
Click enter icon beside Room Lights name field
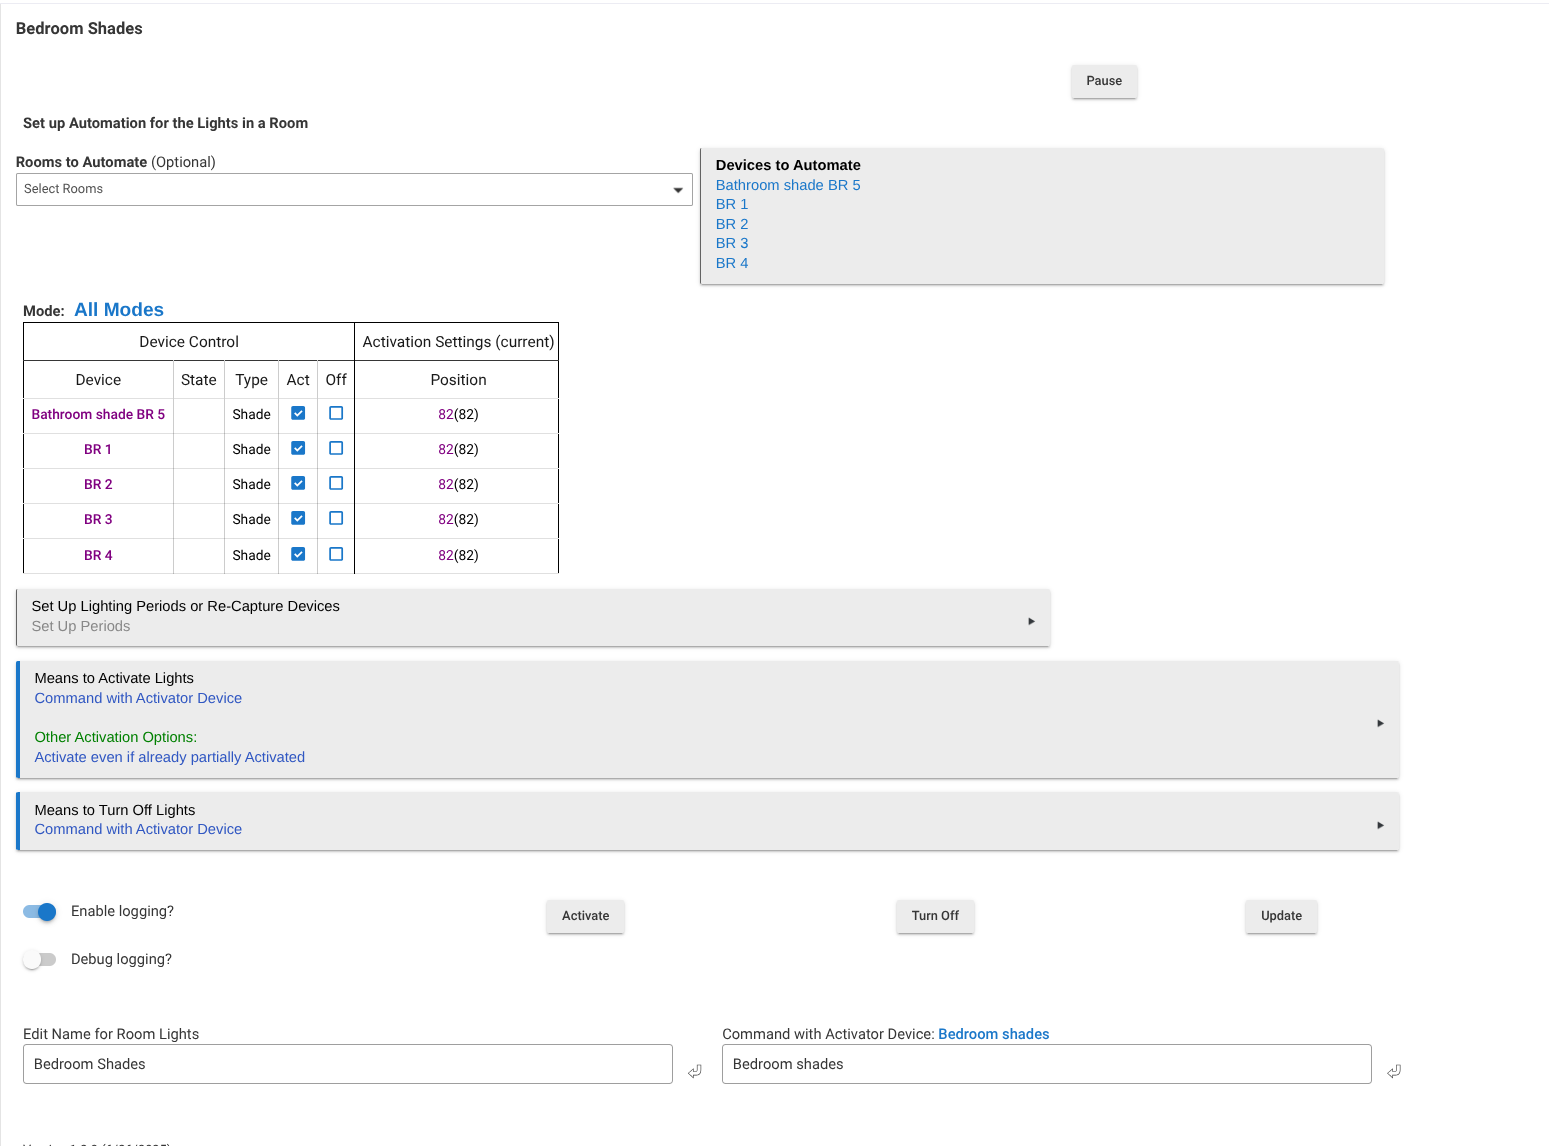click(694, 1071)
